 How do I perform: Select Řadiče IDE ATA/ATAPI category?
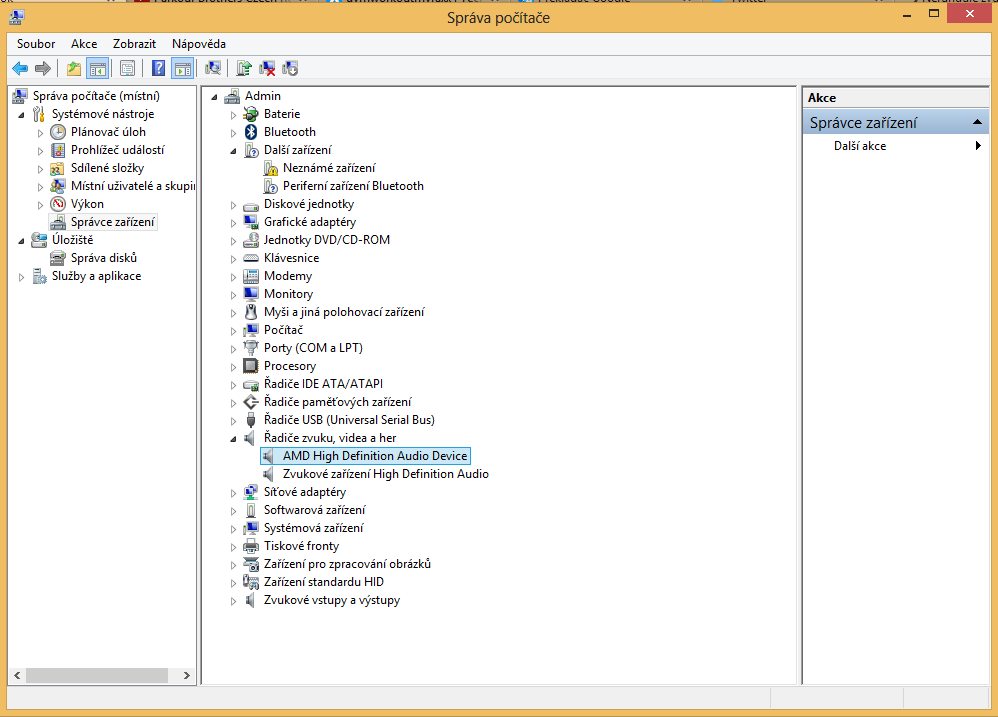click(323, 384)
